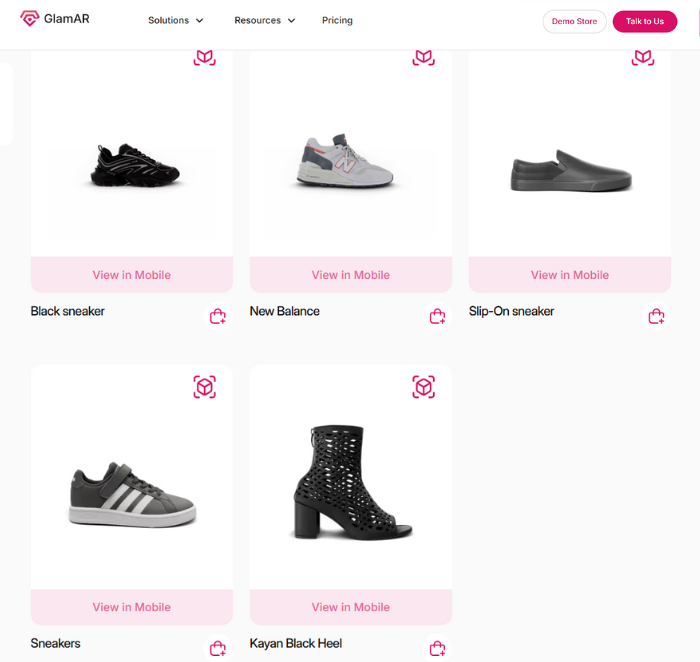Click the Talk to Us button
Image resolution: width=700 pixels, height=662 pixels.
[645, 21]
